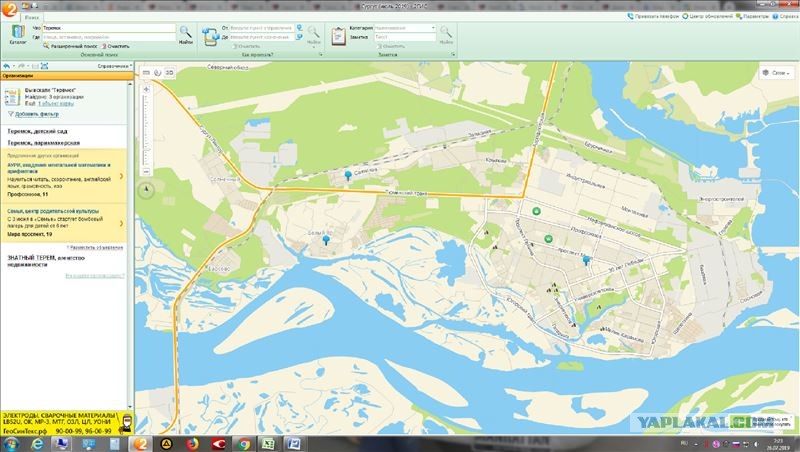Open the 2GIS main menu orb
This screenshot has width=800, height=452.
click(x=9, y=8)
